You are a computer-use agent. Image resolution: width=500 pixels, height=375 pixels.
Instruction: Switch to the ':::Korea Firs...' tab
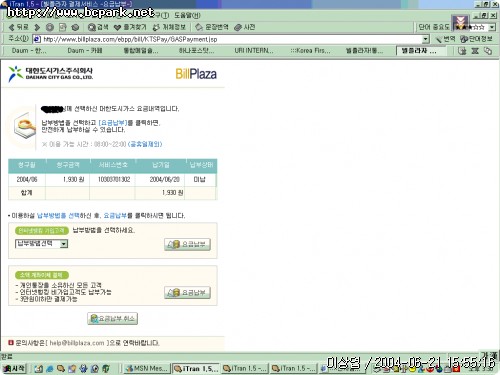pos(310,51)
